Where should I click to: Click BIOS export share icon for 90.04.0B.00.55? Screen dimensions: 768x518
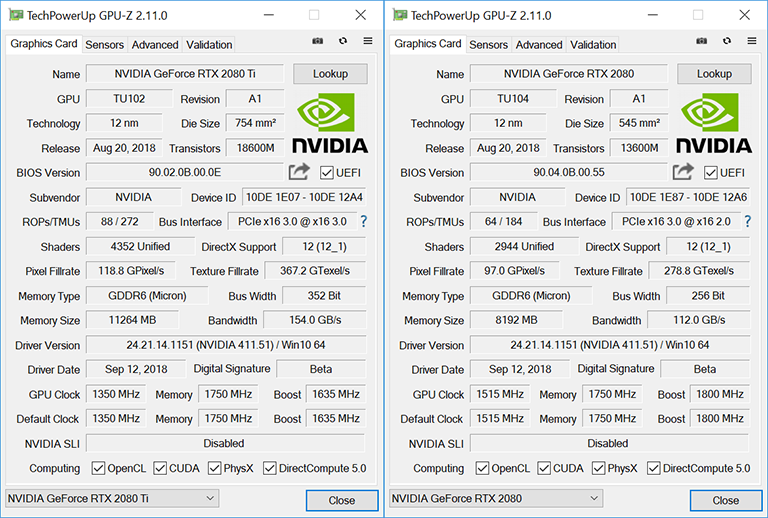tap(683, 171)
